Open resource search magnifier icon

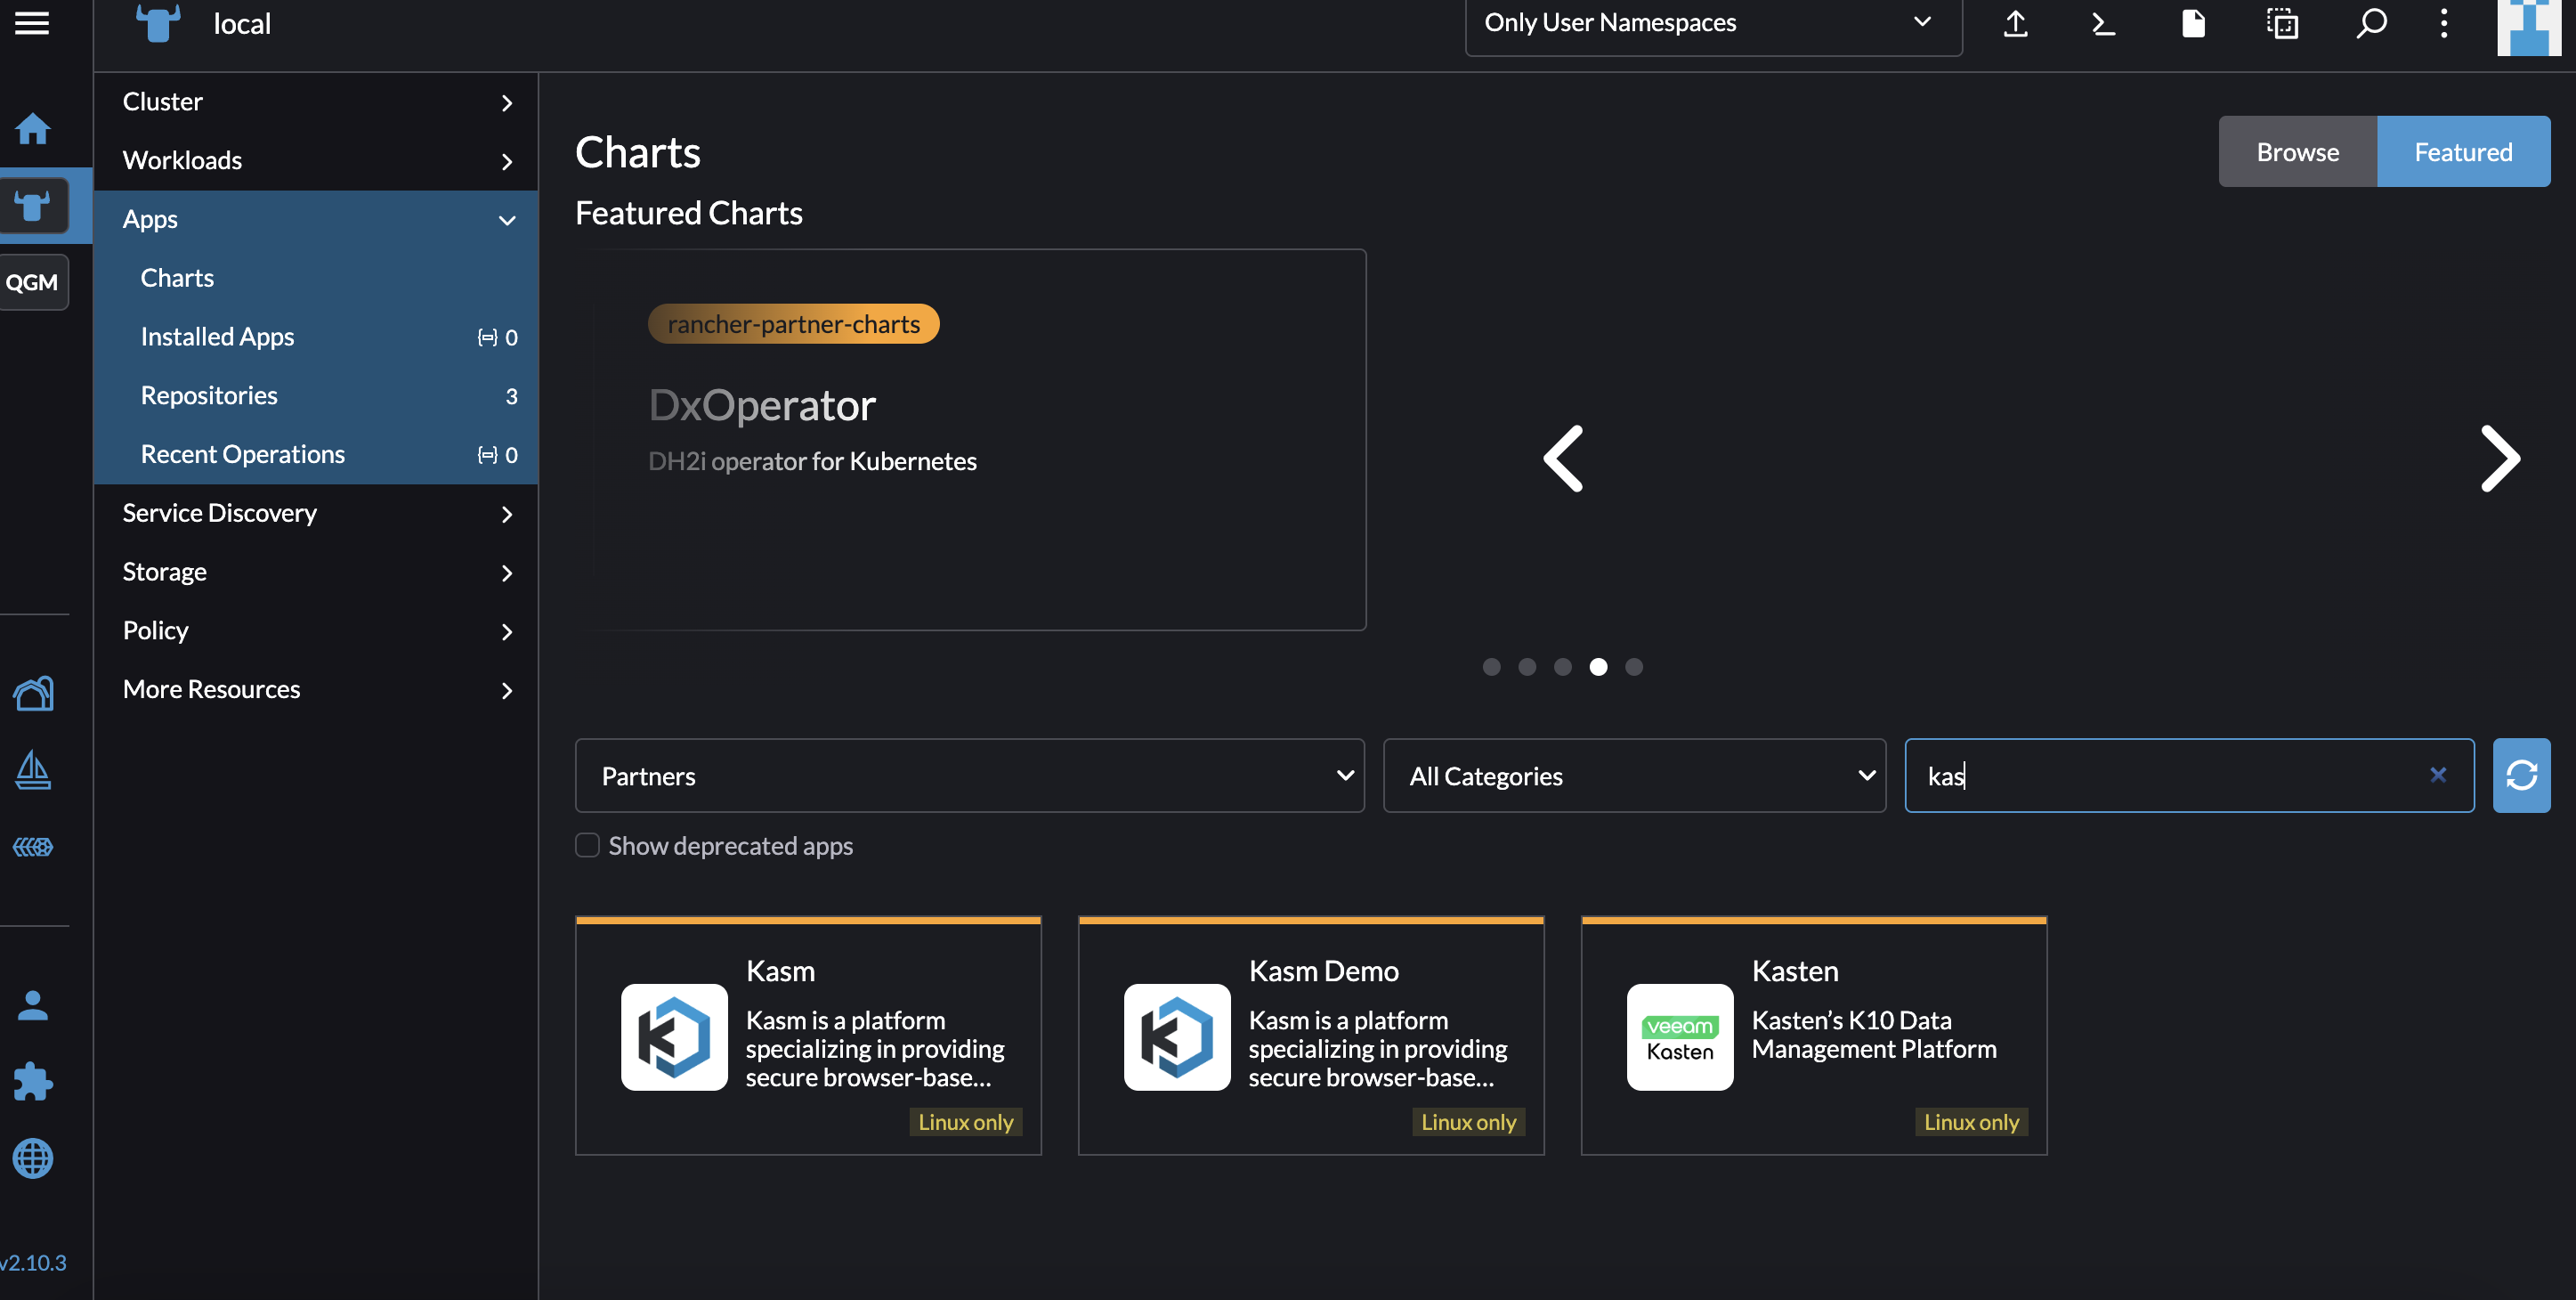2371,23
